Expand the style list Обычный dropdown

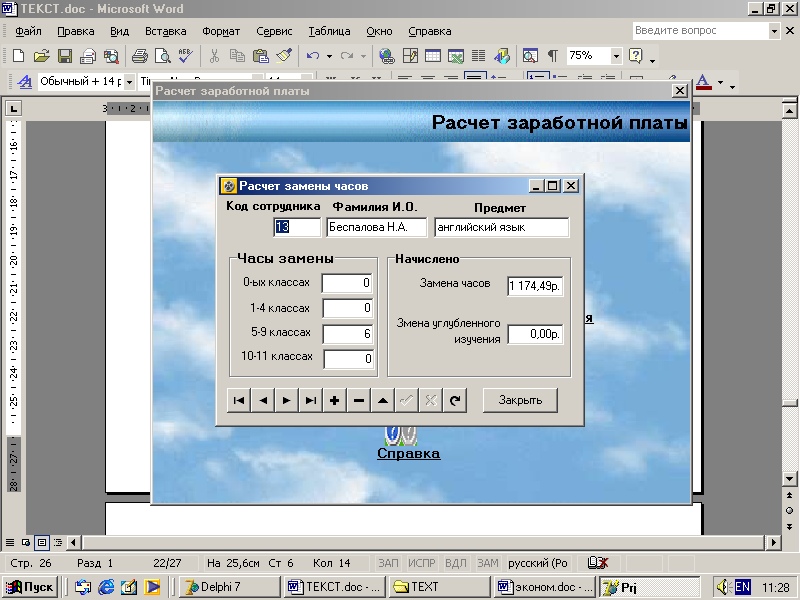[129, 82]
